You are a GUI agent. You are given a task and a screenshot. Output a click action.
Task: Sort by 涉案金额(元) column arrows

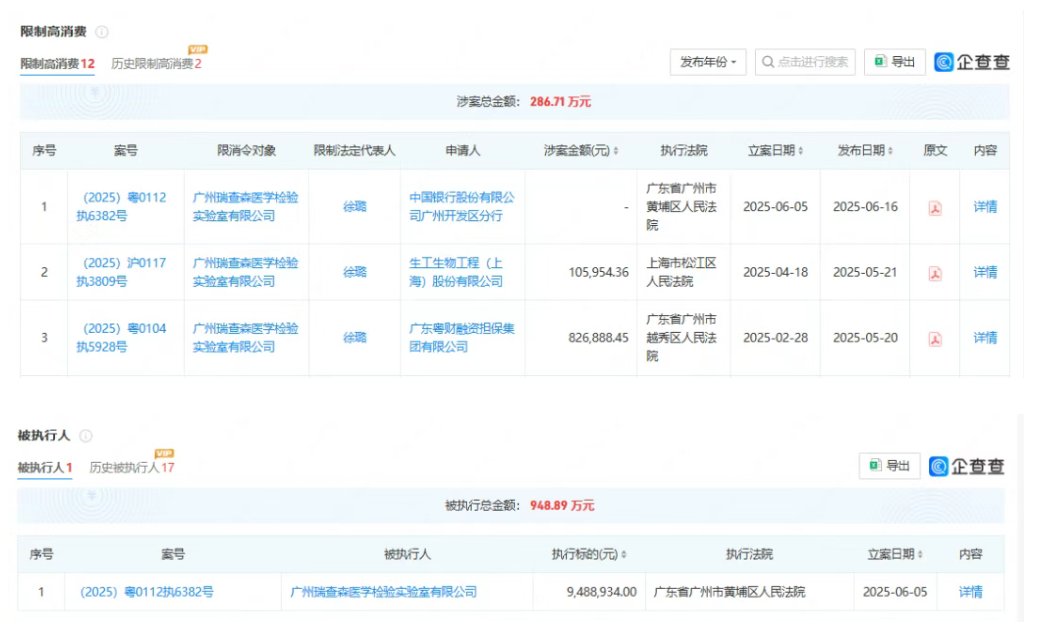616,151
